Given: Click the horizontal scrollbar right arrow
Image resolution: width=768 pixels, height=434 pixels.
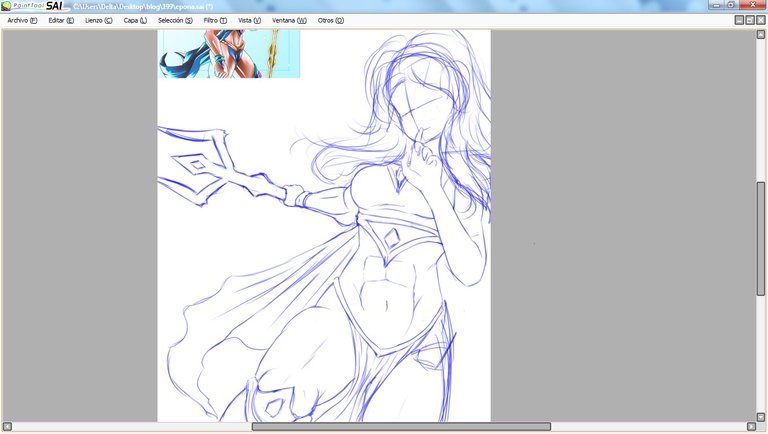Looking at the screenshot, I should tap(751, 427).
